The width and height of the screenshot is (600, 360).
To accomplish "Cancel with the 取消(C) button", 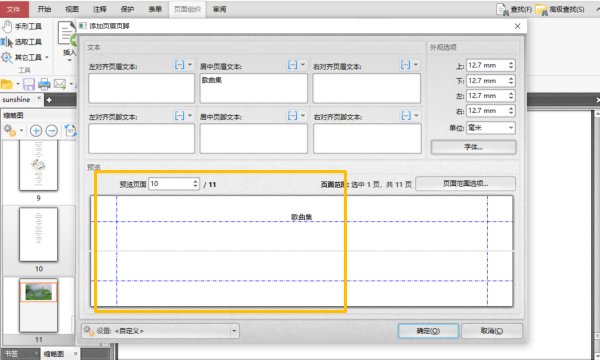I will (492, 331).
